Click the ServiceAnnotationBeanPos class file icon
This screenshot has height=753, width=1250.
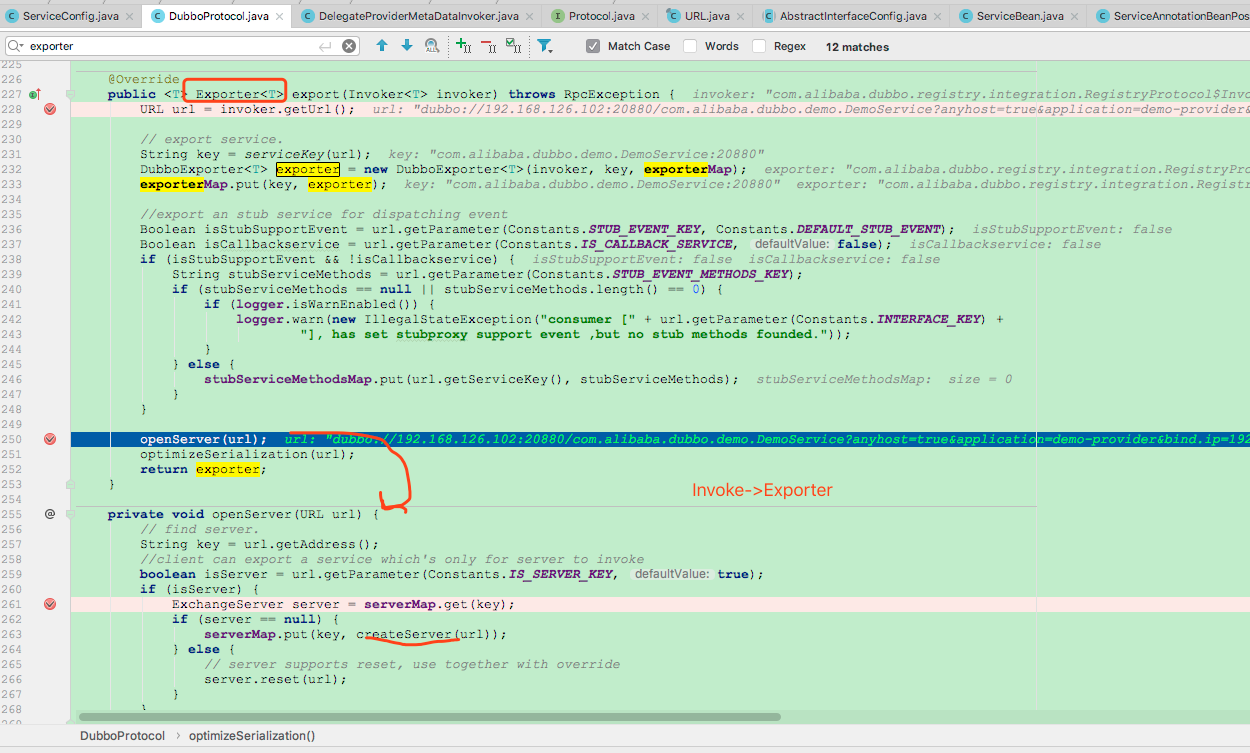(1102, 16)
